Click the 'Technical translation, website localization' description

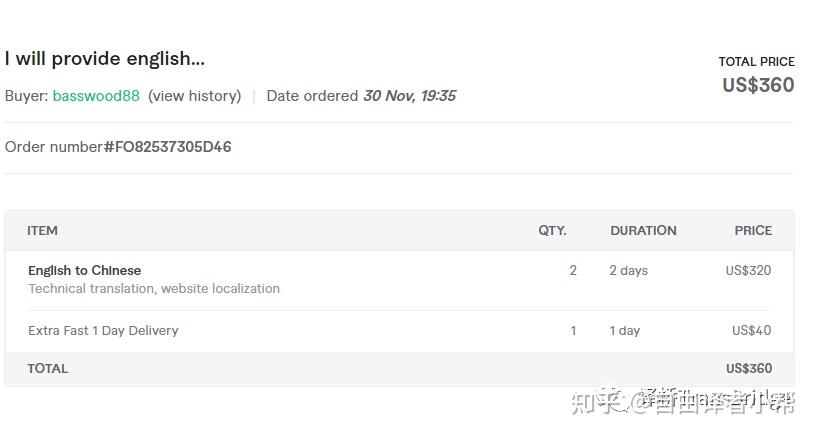pyautogui.click(x=154, y=289)
